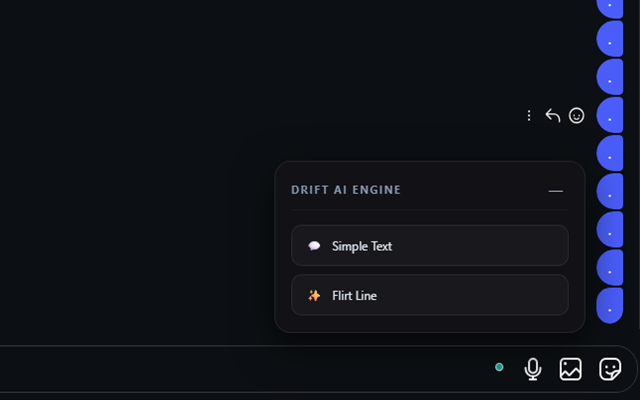Click the DRIFT AI ENGINE header title

pos(346,190)
